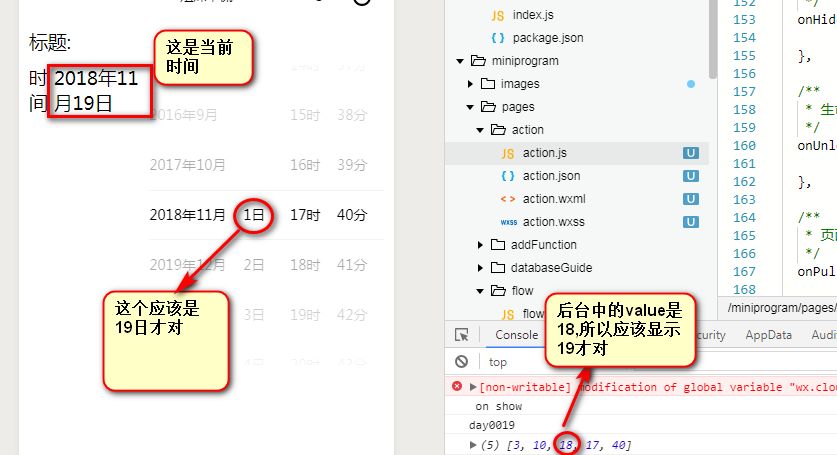
Task: Collapse the pages folder arrow
Action: [470, 107]
